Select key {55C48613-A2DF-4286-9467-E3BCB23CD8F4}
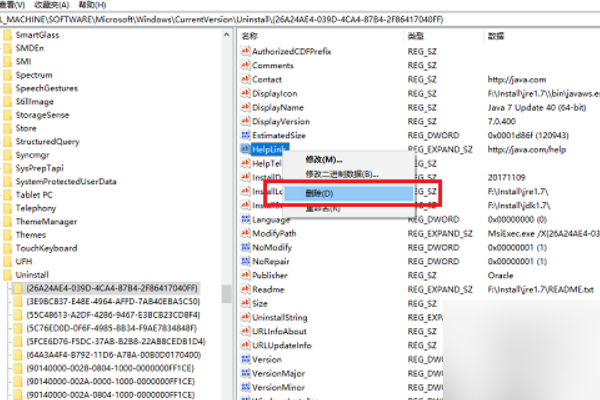Viewport: 600px width, 400px height. 113,315
